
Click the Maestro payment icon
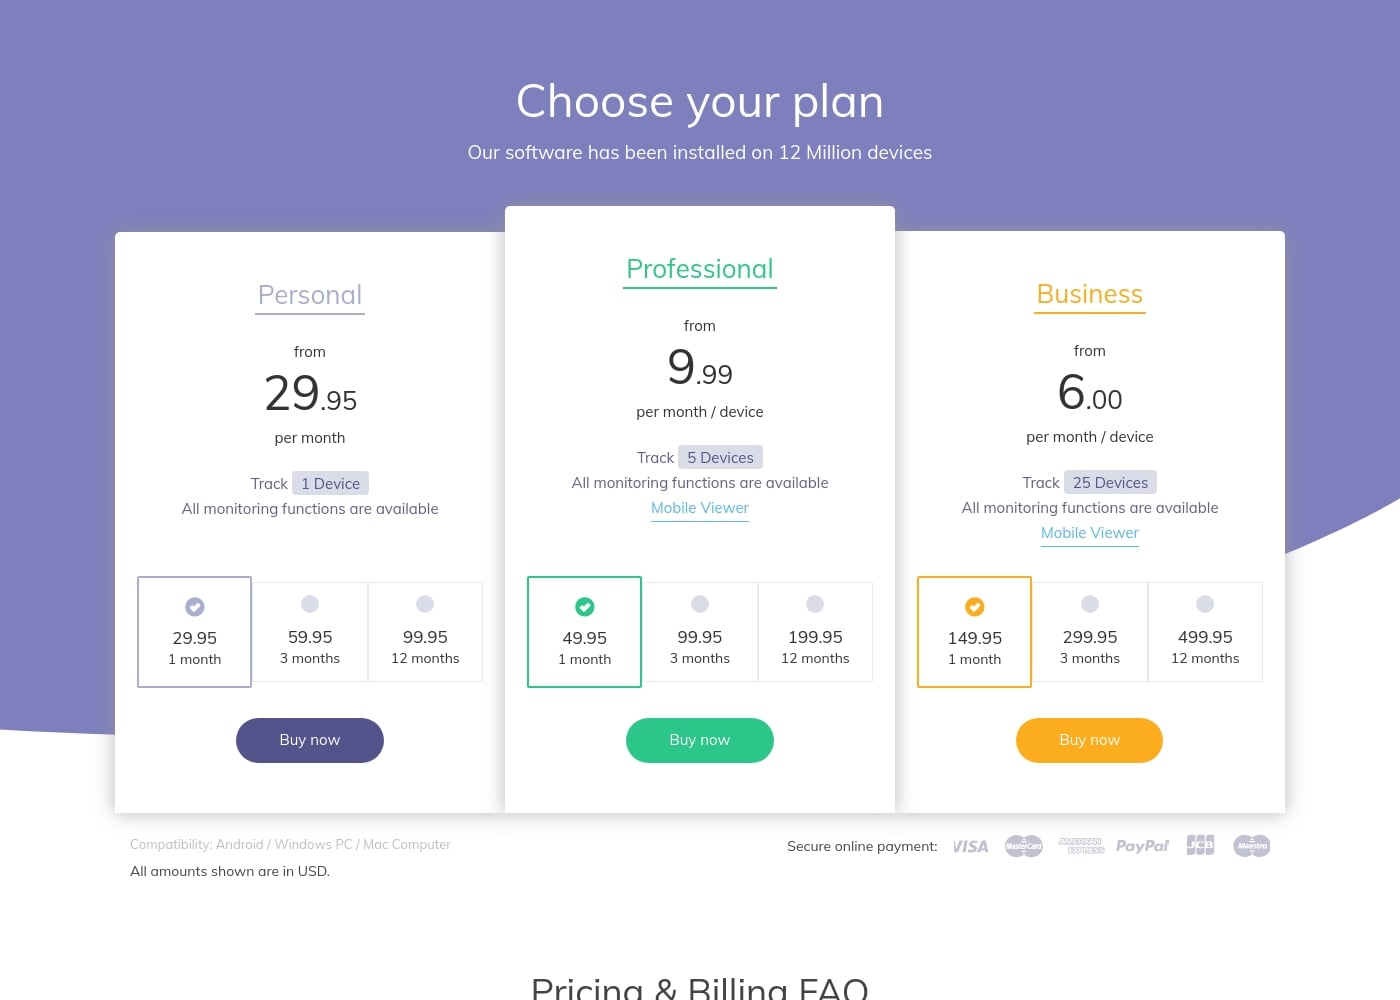pos(1251,845)
